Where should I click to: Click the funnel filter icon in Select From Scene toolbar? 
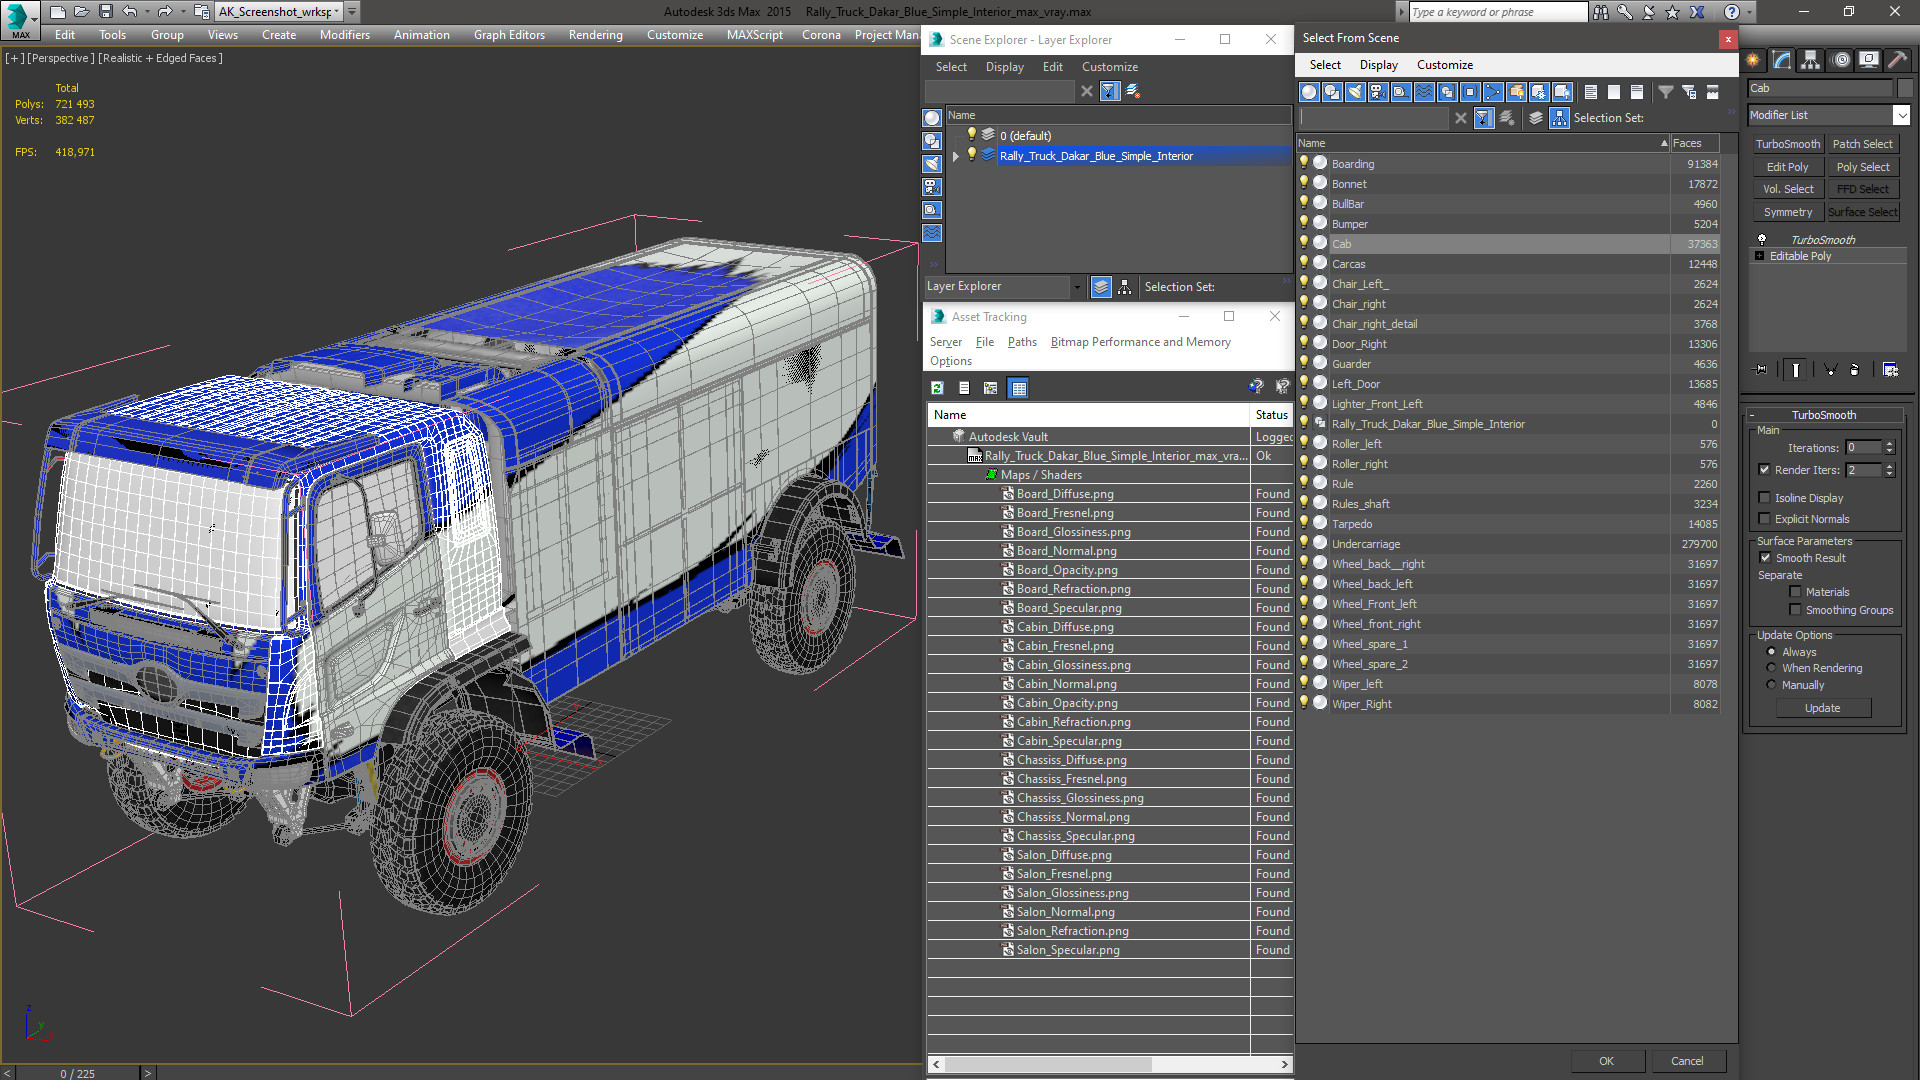[1666, 92]
